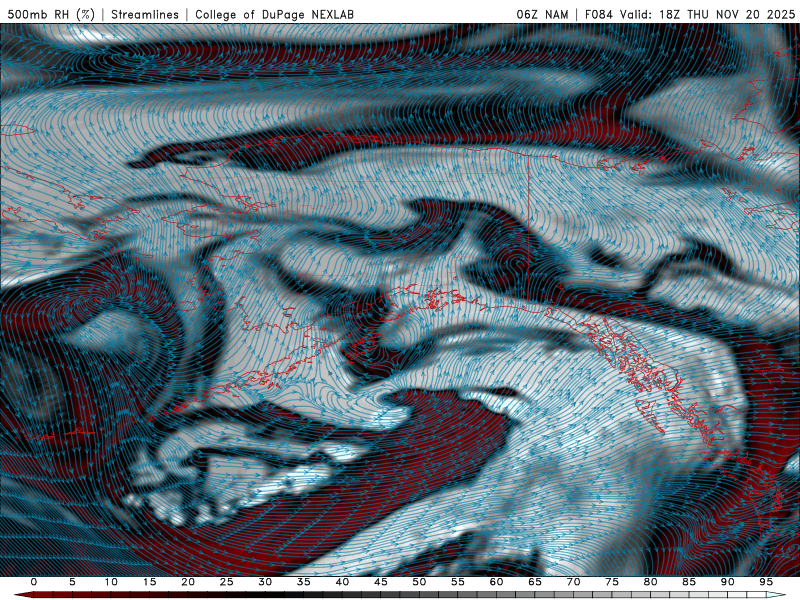This screenshot has height=600, width=800.
Task: Click the '0' label on the color scale
Action: click(34, 582)
